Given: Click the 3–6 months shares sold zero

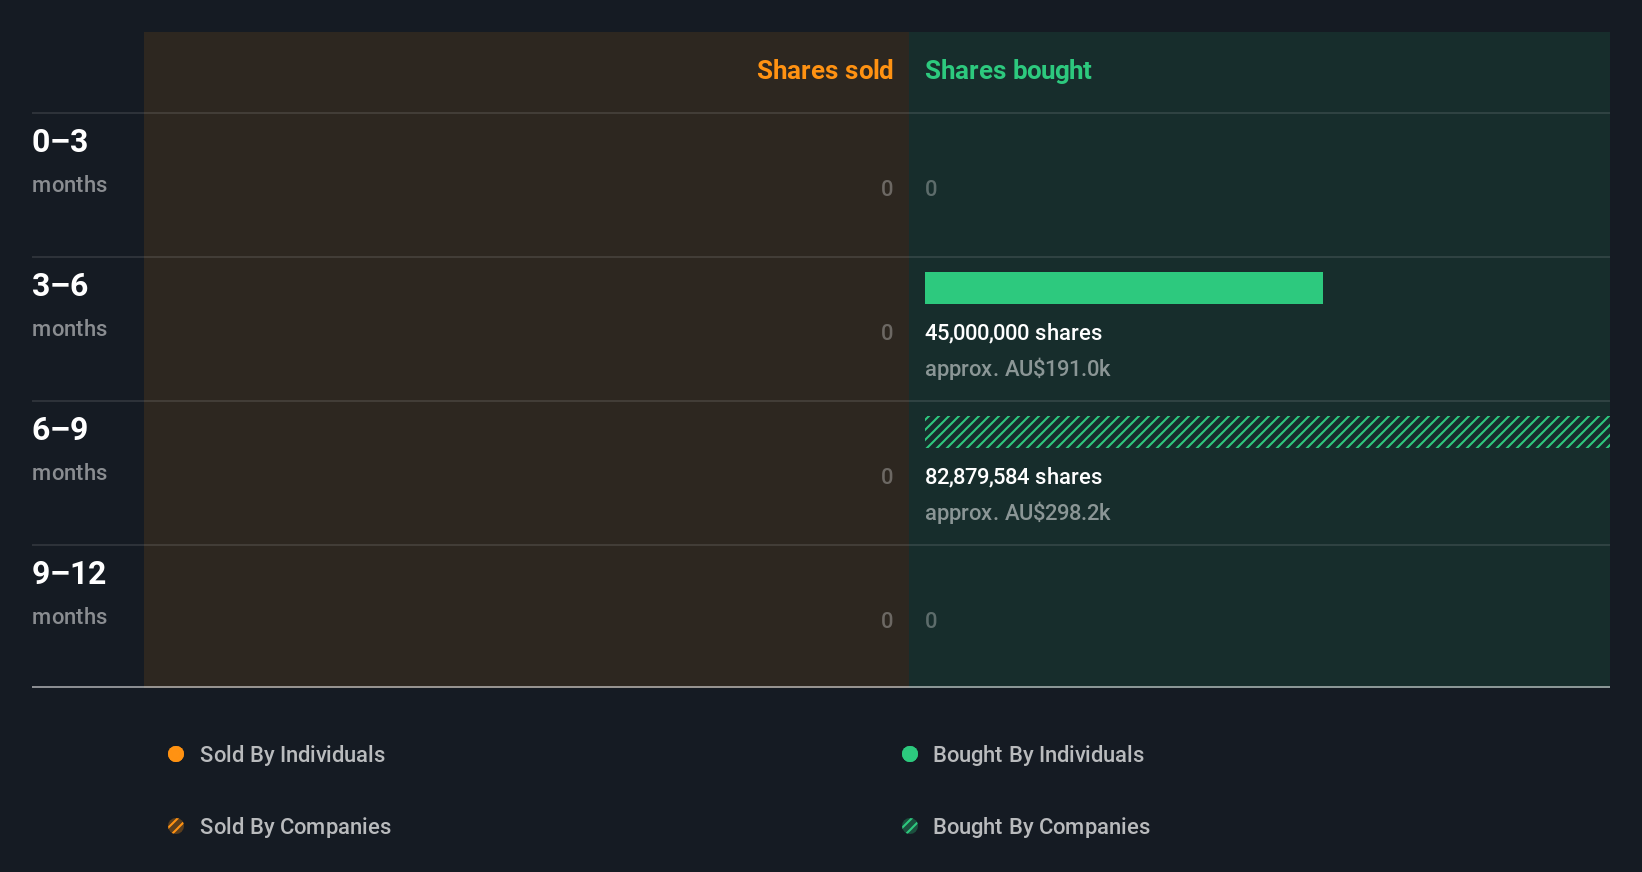Looking at the screenshot, I should (x=887, y=332).
